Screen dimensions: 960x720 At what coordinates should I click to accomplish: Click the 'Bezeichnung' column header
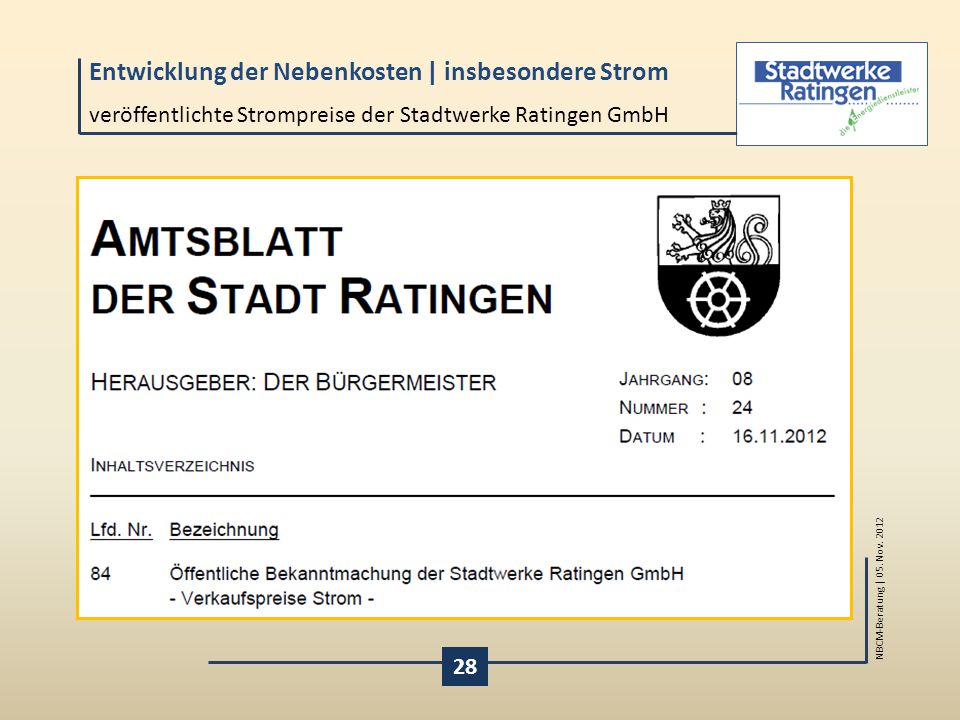[x=224, y=530]
